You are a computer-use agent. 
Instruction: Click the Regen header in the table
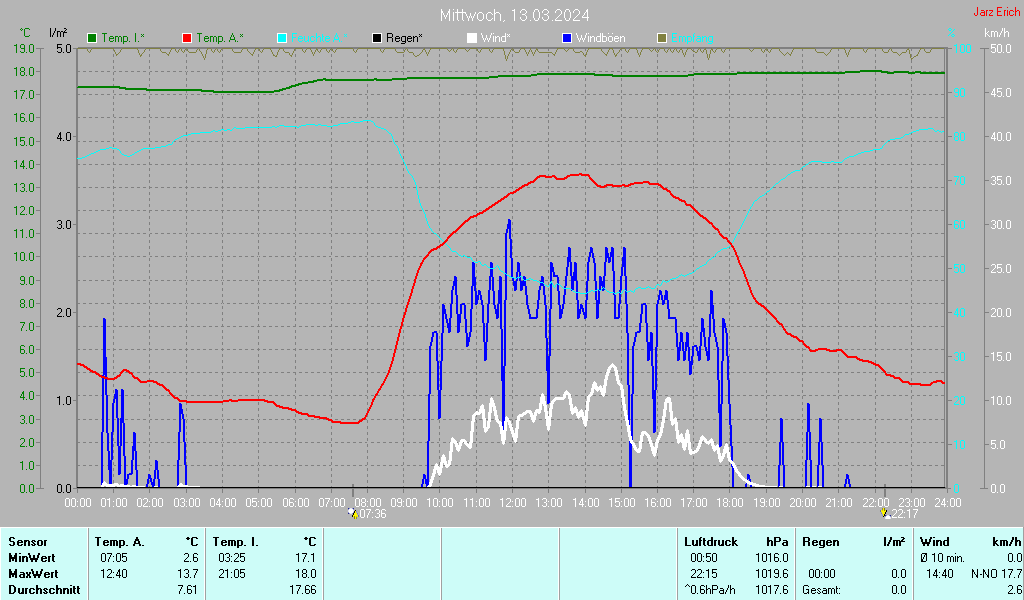pyautogui.click(x=821, y=541)
